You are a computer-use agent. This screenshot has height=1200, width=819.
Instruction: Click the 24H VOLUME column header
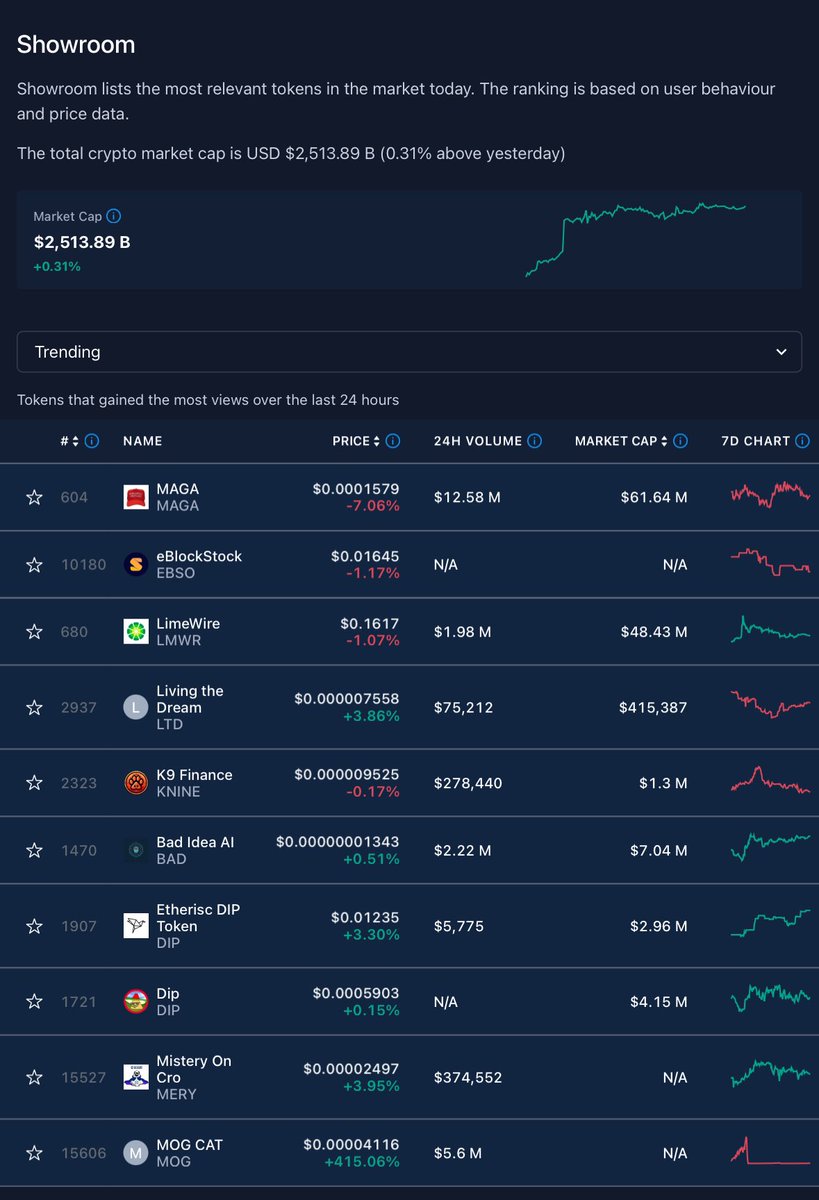[478, 441]
